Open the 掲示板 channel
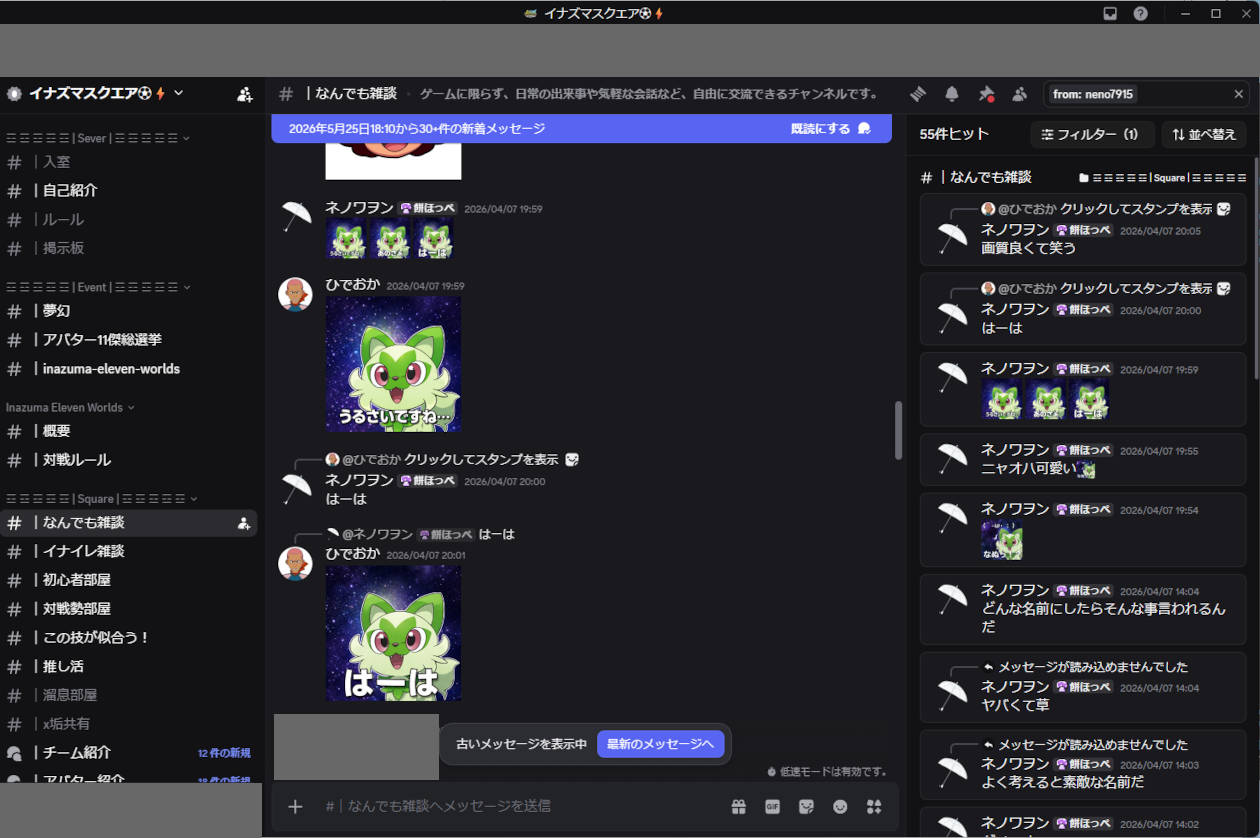The image size is (1260, 838). point(129,248)
